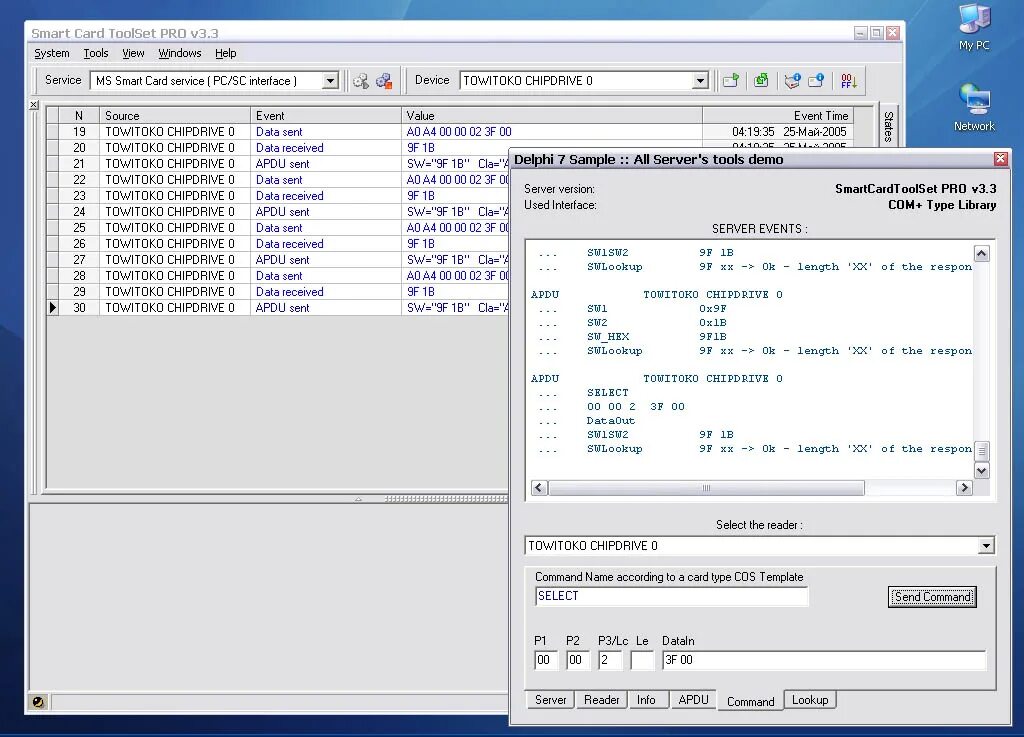Viewport: 1024px width, 737px height.
Task: Open the vertical States side tab
Action: [x=888, y=126]
